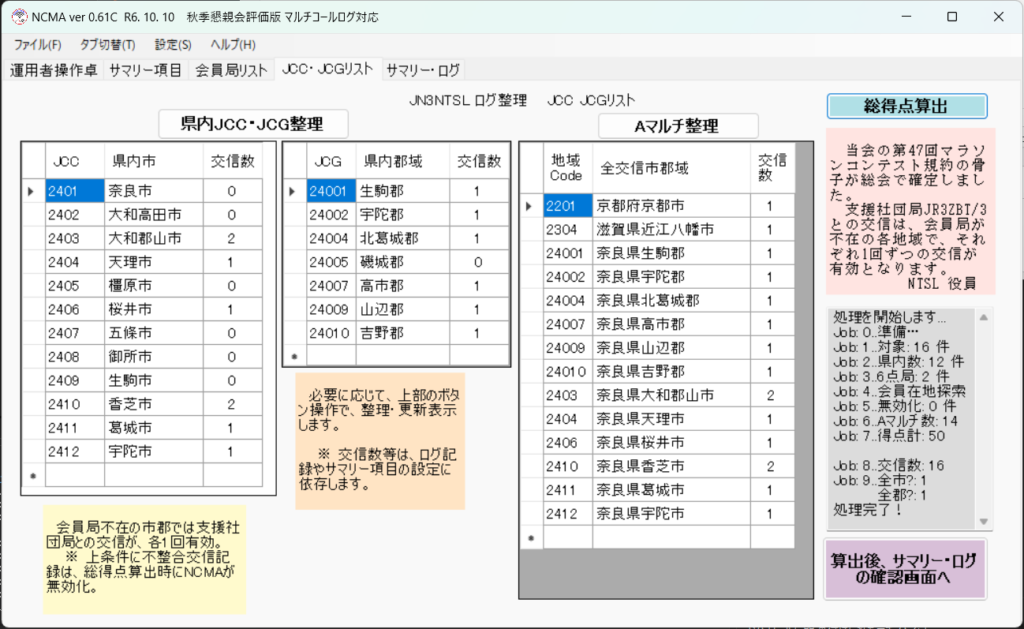Click the 地域Code column header
The width and height of the screenshot is (1024, 629).
coord(566,166)
